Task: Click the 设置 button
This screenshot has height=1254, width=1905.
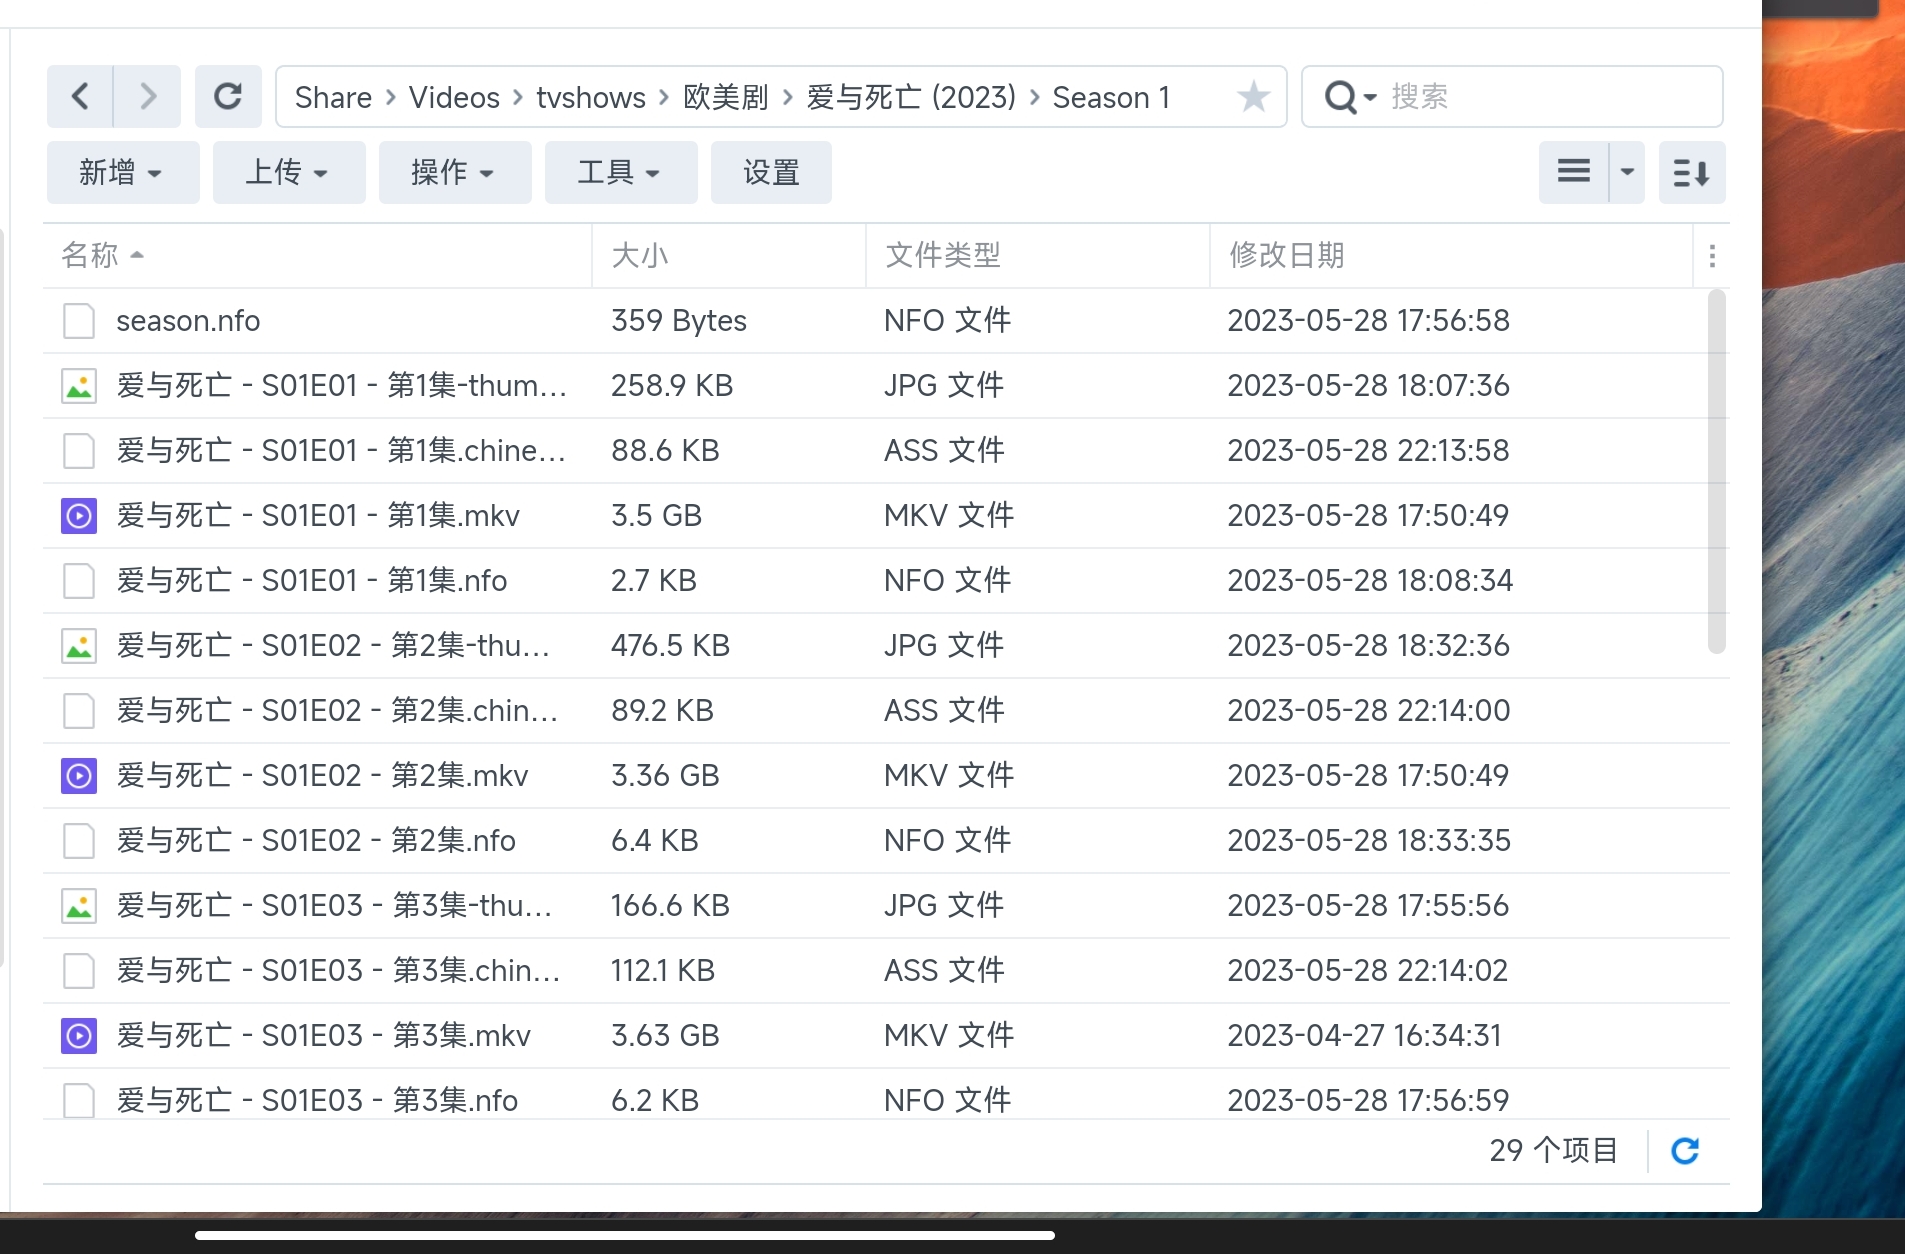Action: coord(771,172)
